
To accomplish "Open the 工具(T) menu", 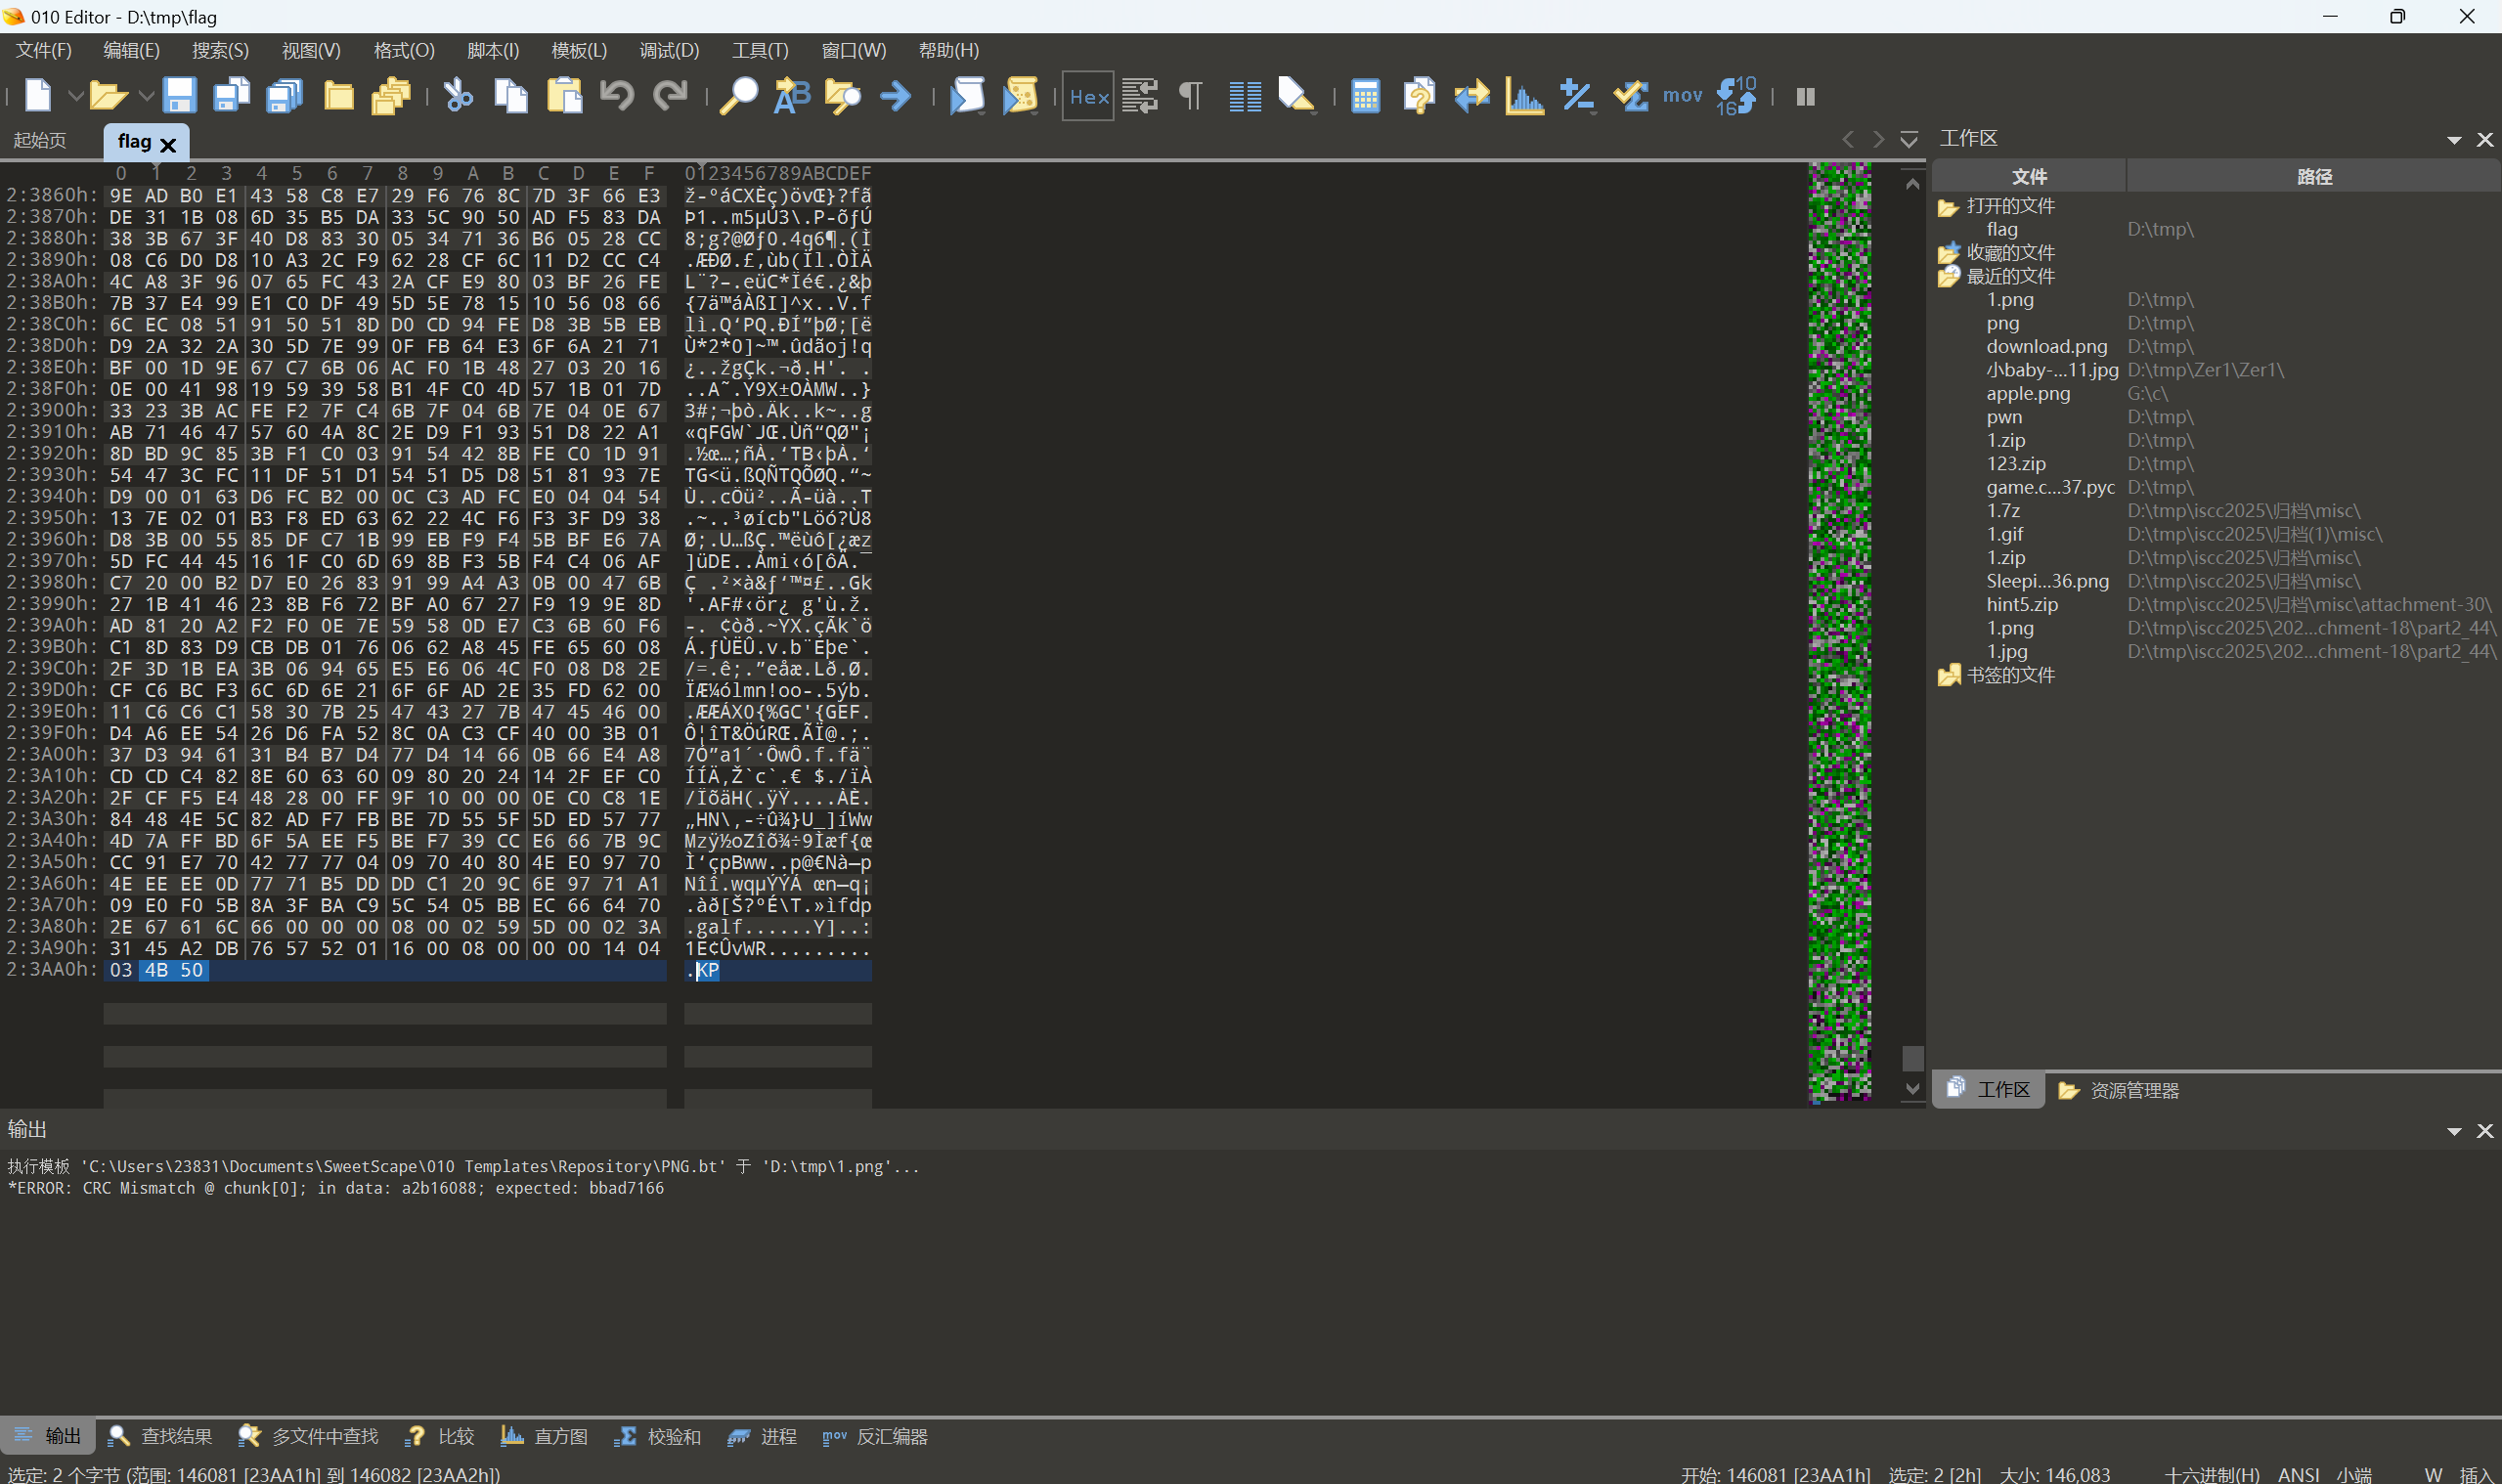I will click(x=760, y=50).
